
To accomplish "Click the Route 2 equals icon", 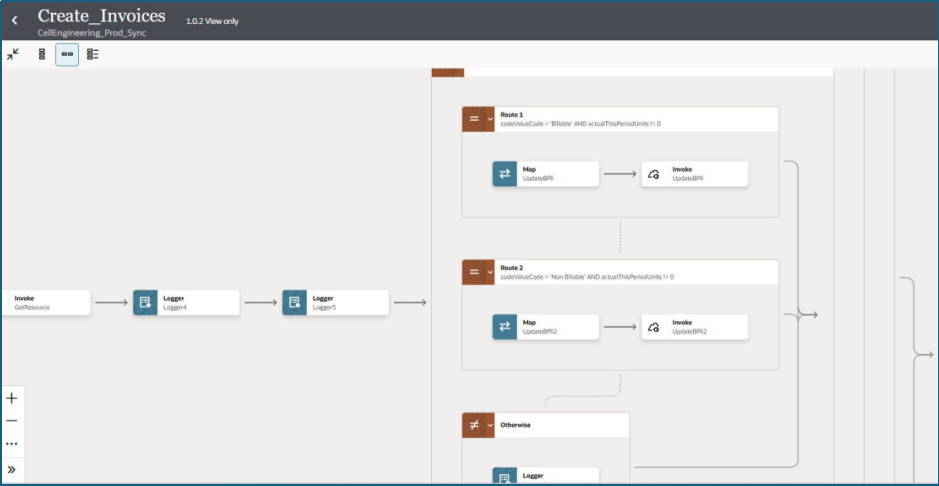I will tap(474, 272).
